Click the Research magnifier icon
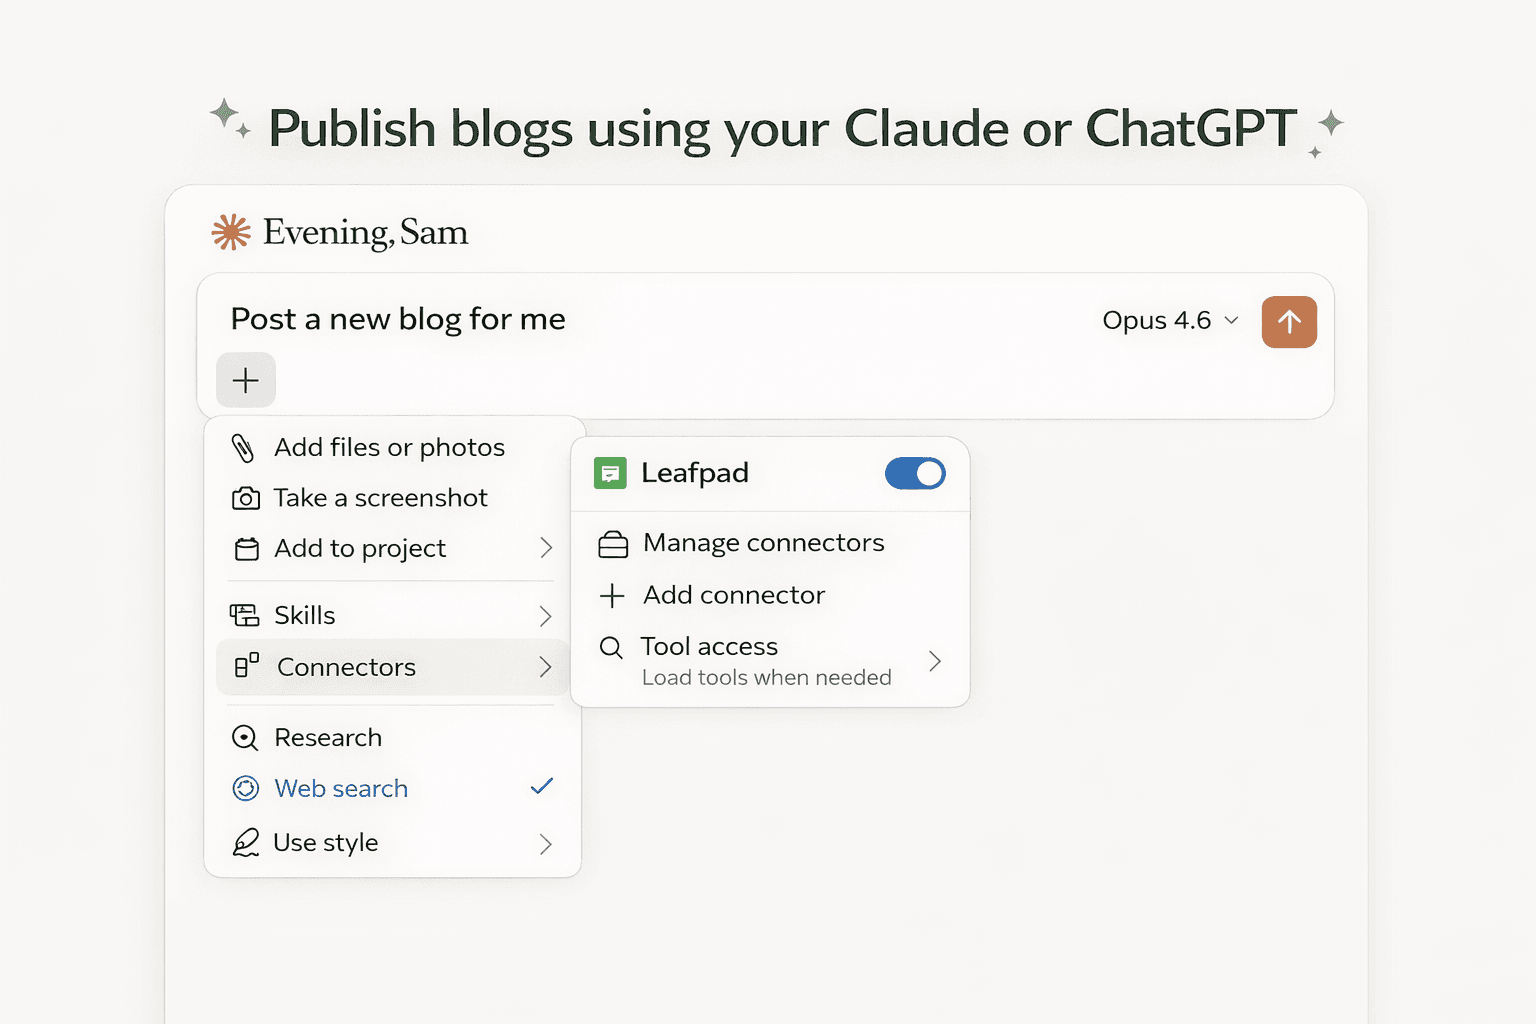This screenshot has height=1024, width=1536. (245, 738)
